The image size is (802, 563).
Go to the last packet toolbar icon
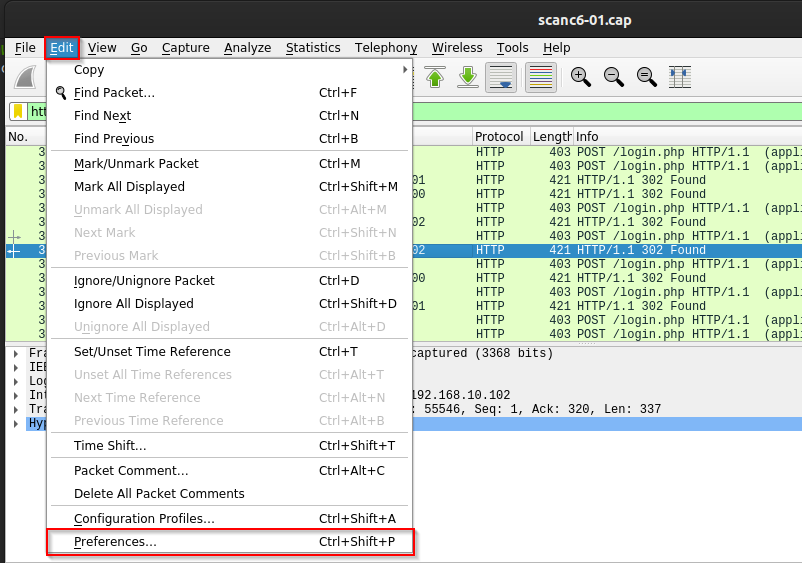[x=467, y=77]
